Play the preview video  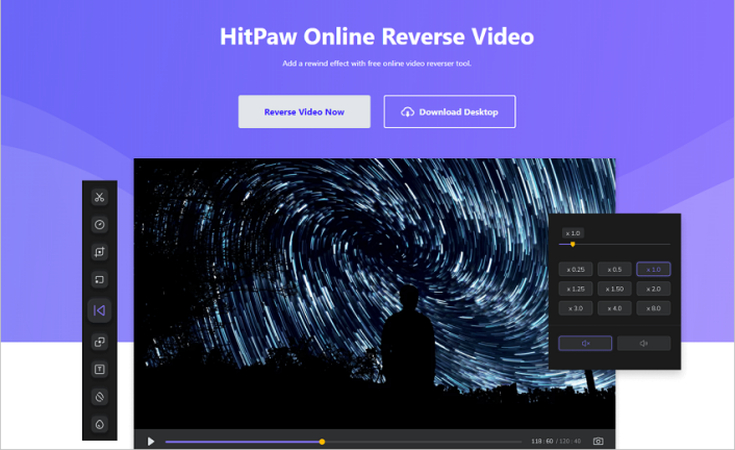coord(151,441)
